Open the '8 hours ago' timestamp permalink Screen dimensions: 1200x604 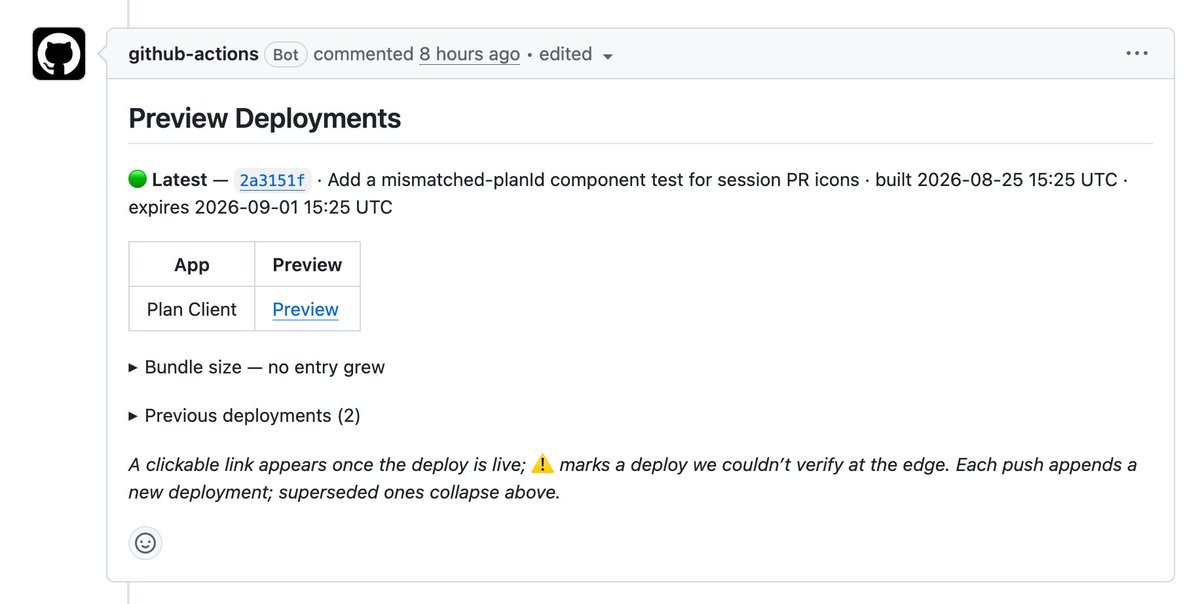click(x=469, y=54)
